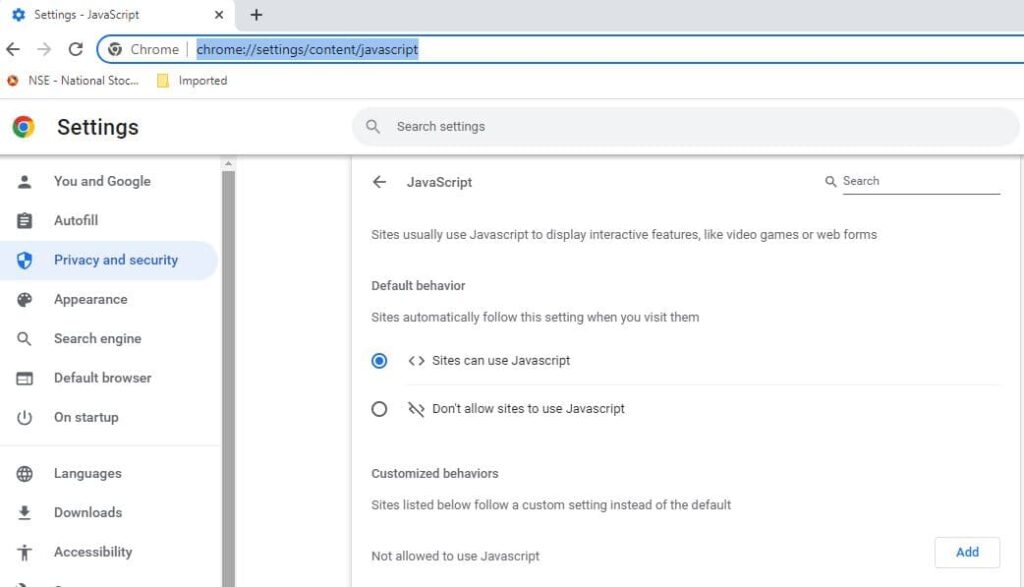Enable blocking Javascript by default
Screen dimensions: 1024x587
point(379,408)
